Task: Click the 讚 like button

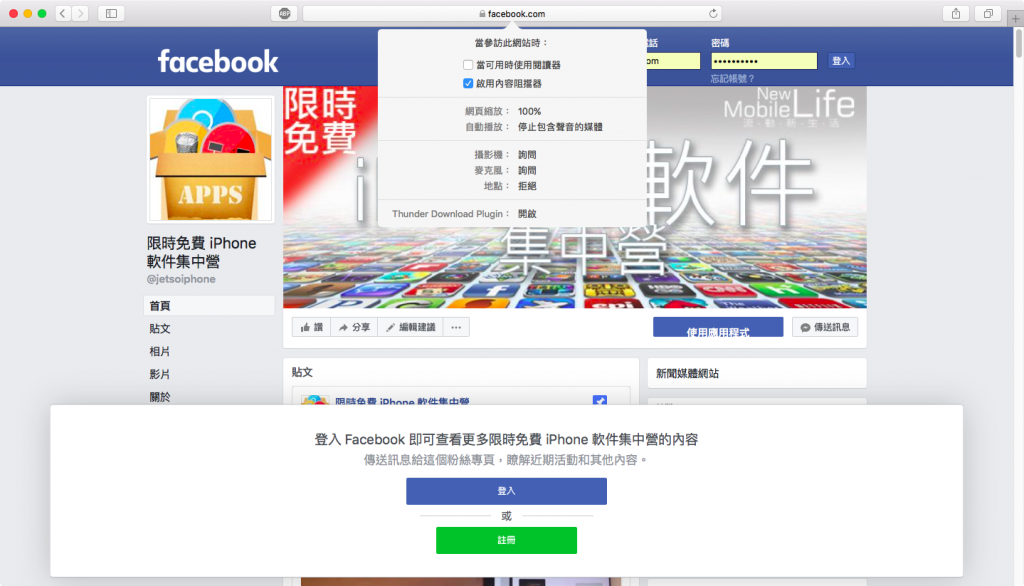Action: tap(312, 327)
